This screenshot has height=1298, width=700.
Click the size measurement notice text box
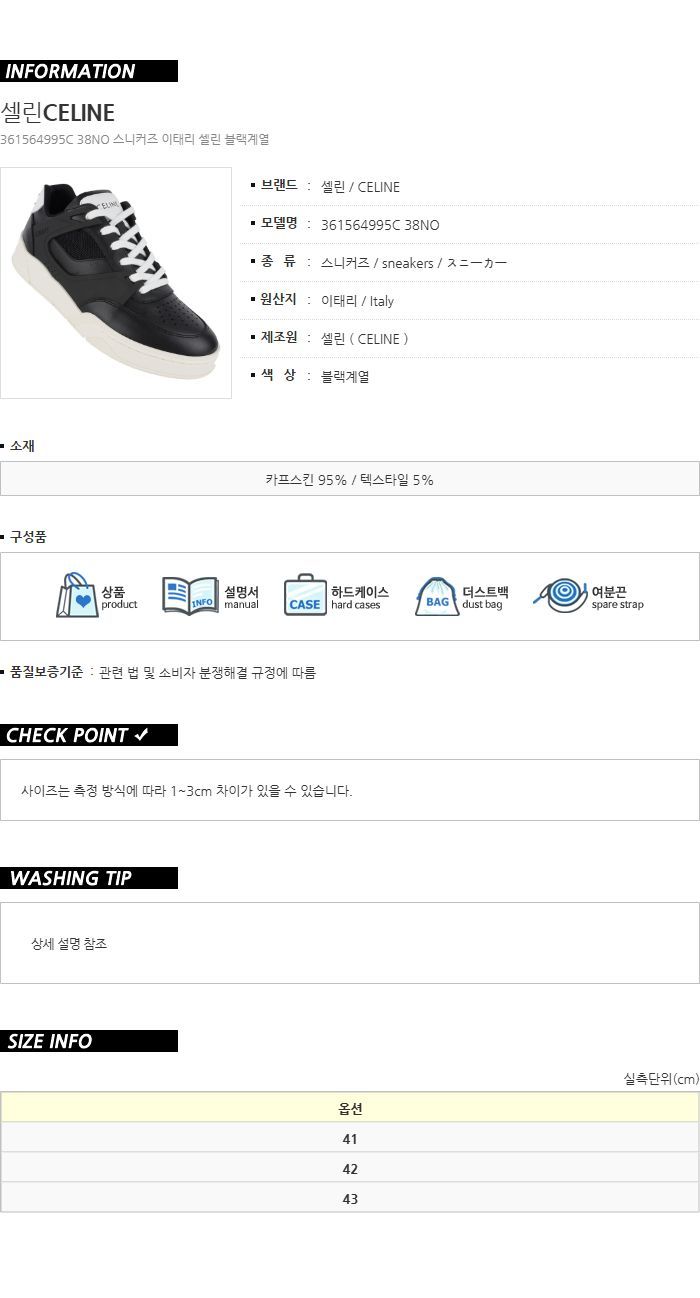point(350,790)
